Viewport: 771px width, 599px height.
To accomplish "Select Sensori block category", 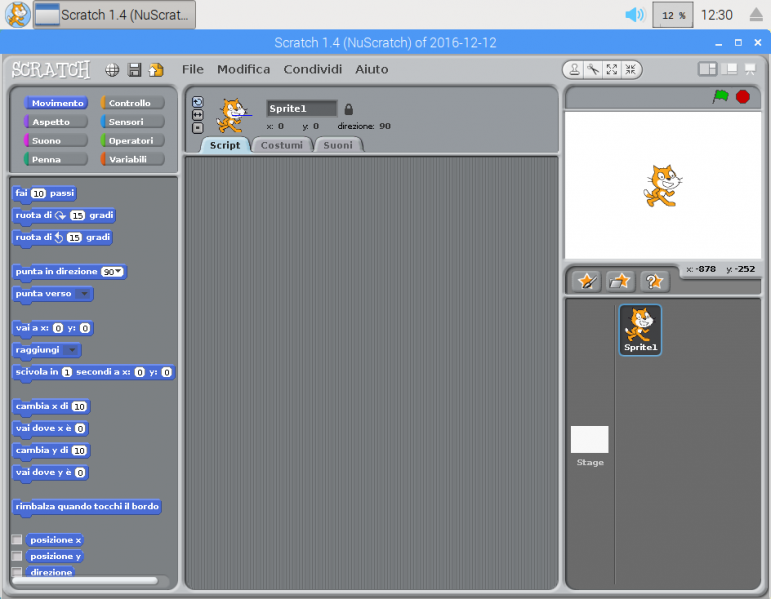I will 133,122.
